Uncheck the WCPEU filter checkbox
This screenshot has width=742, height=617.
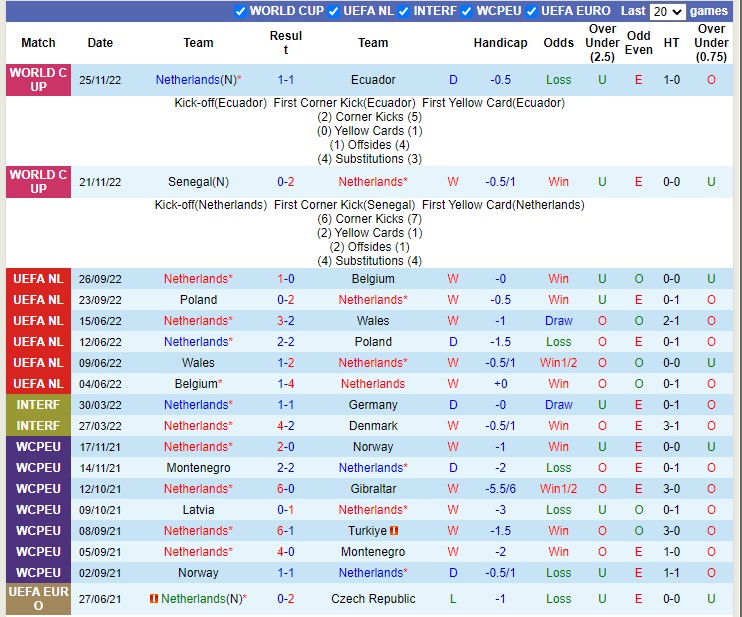(x=467, y=11)
